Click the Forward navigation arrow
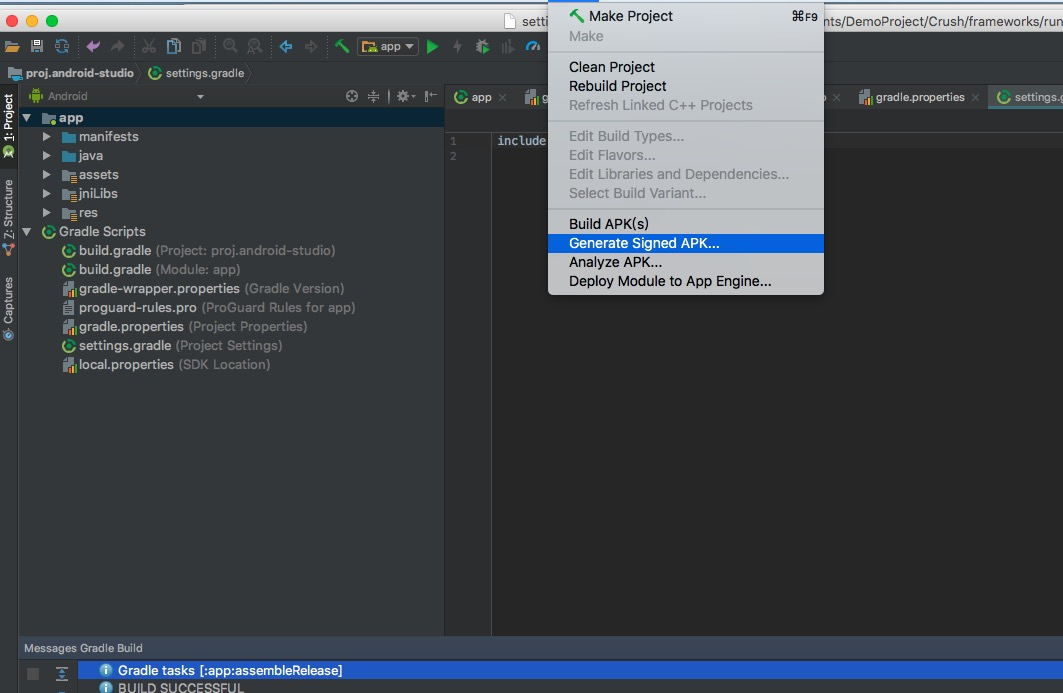1063x693 pixels. (310, 47)
